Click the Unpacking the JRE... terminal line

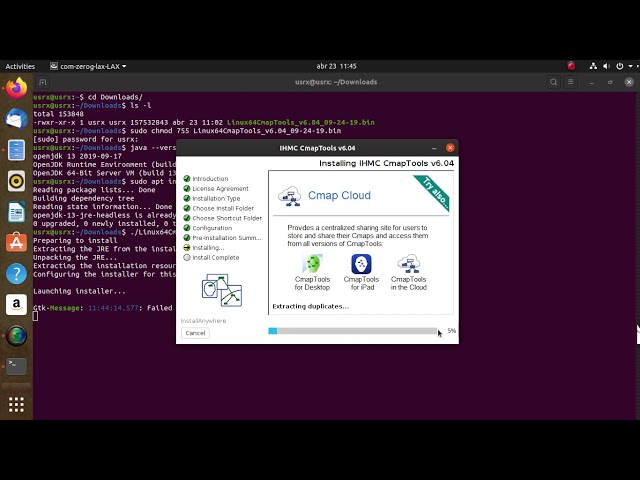(75, 258)
